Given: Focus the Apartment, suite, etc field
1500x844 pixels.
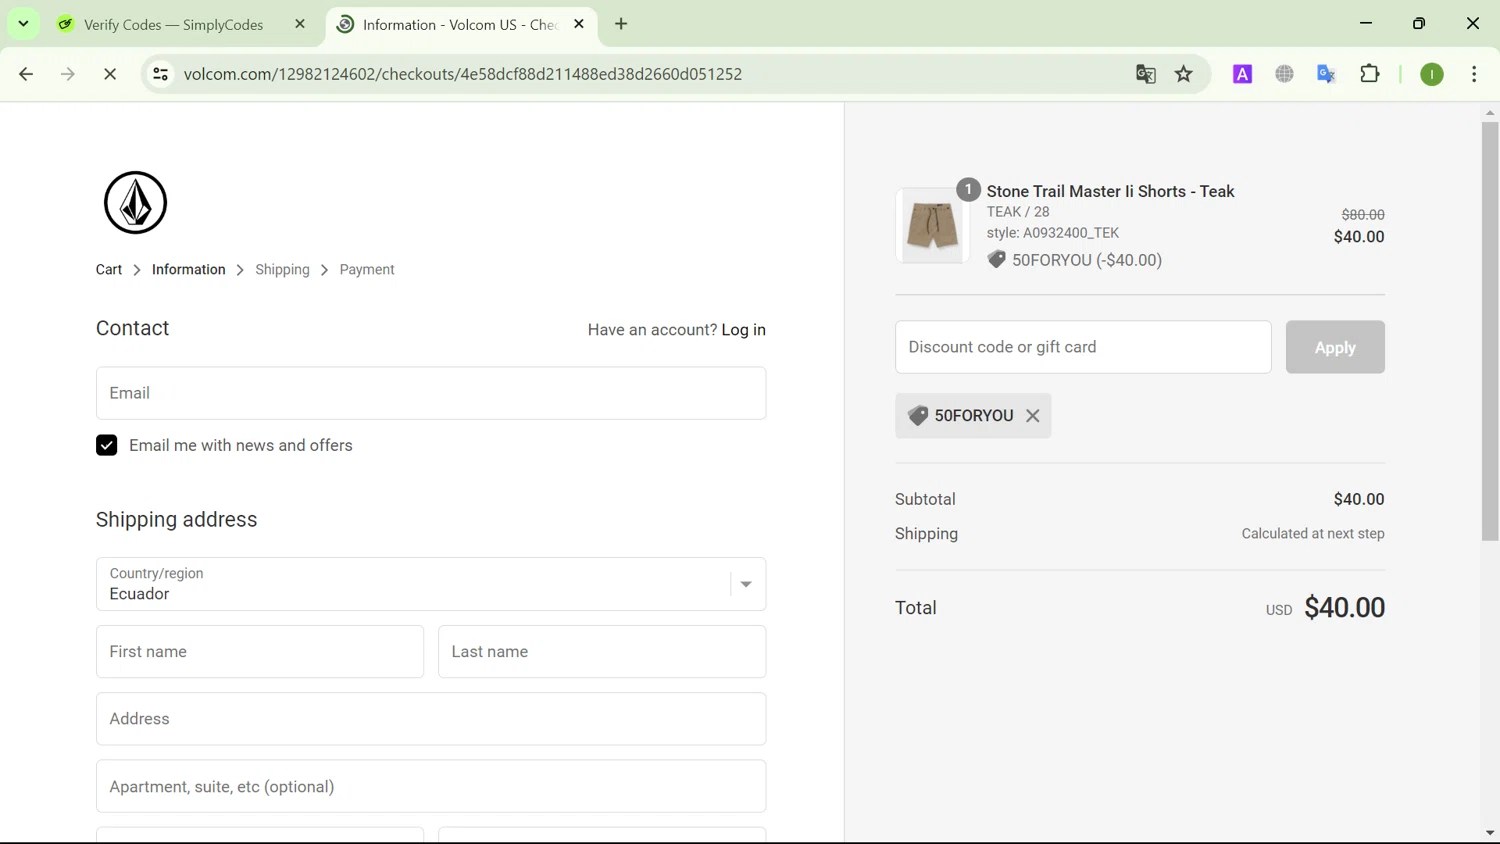Looking at the screenshot, I should [x=431, y=787].
